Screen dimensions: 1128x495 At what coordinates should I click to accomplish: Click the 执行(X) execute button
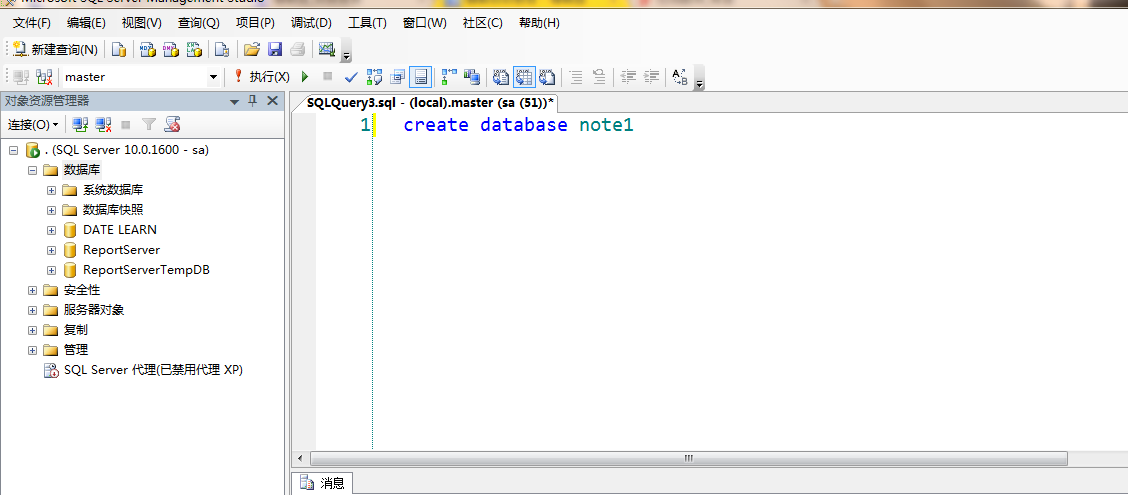click(x=262, y=76)
